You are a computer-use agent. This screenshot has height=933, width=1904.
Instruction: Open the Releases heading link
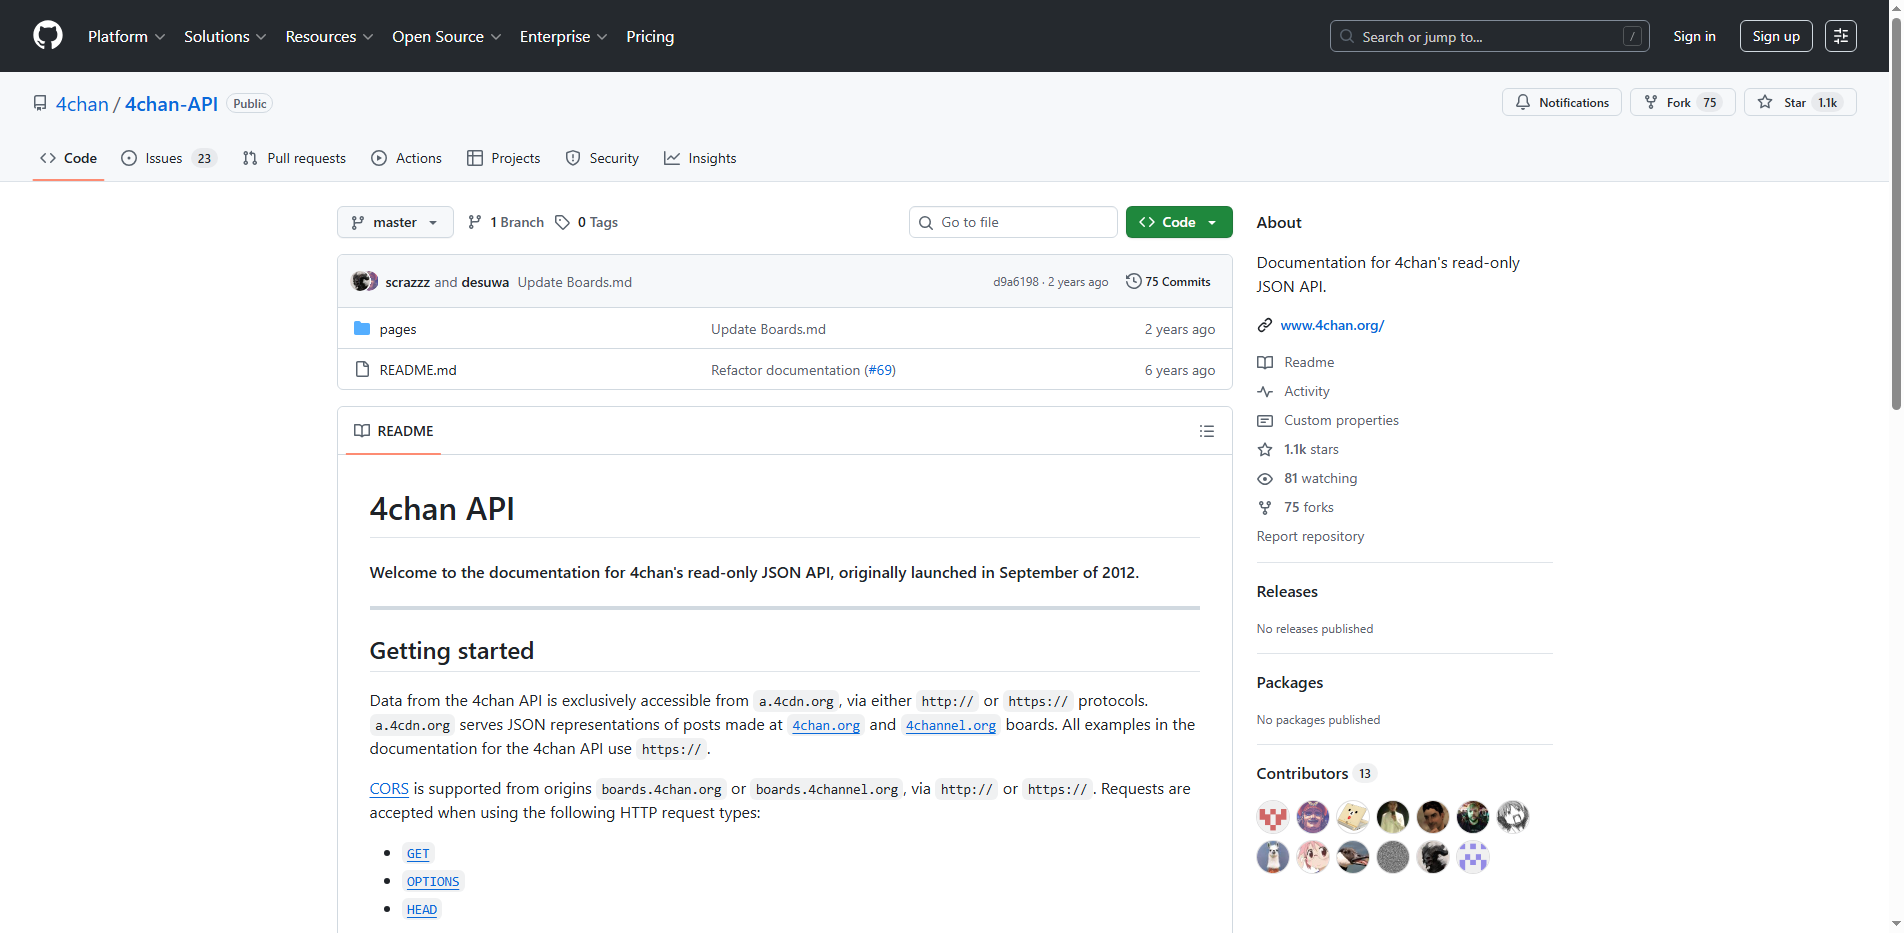1287,592
